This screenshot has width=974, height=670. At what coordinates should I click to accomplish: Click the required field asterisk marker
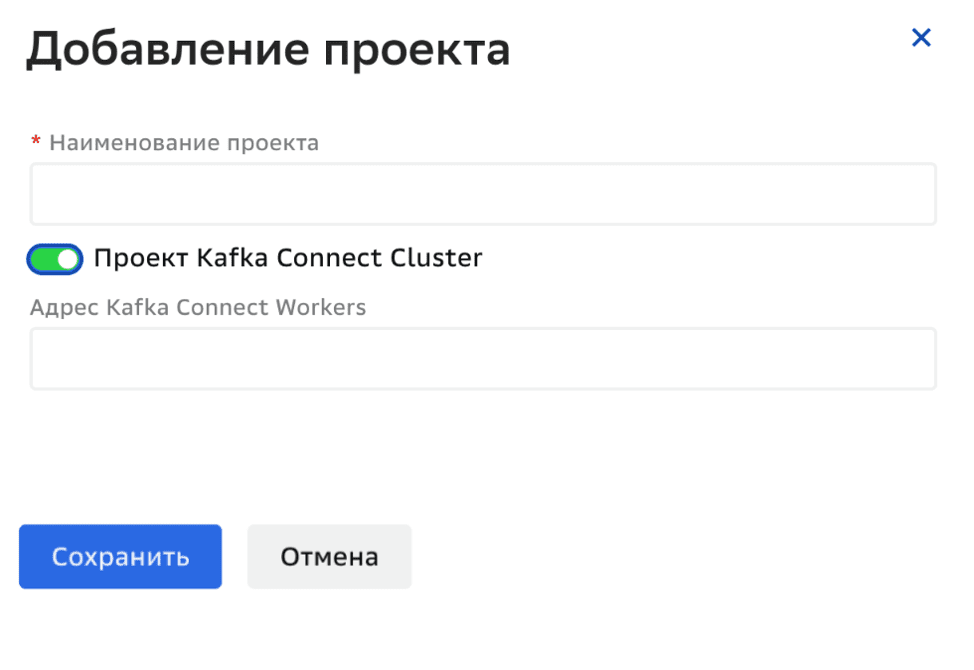coord(36,141)
